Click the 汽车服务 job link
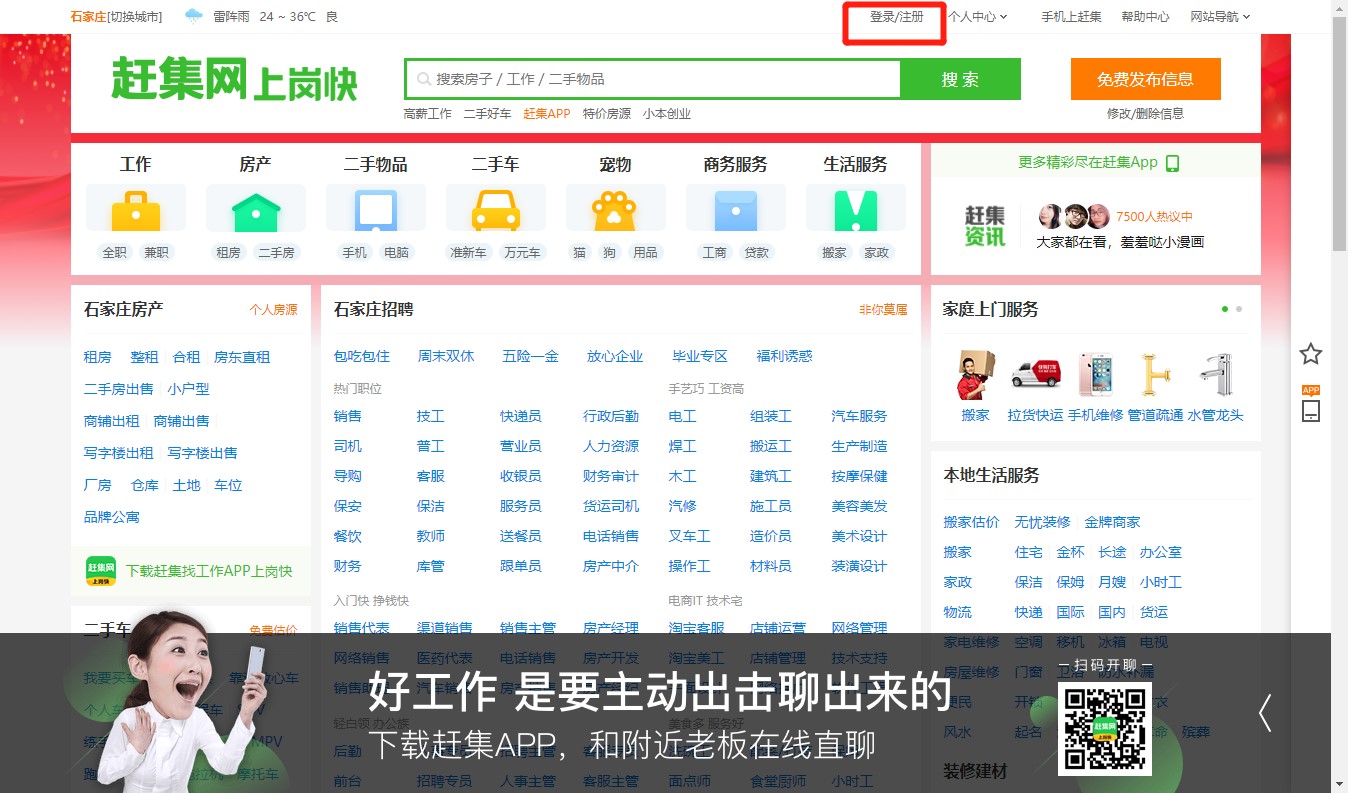This screenshot has height=793, width=1348. [859, 416]
